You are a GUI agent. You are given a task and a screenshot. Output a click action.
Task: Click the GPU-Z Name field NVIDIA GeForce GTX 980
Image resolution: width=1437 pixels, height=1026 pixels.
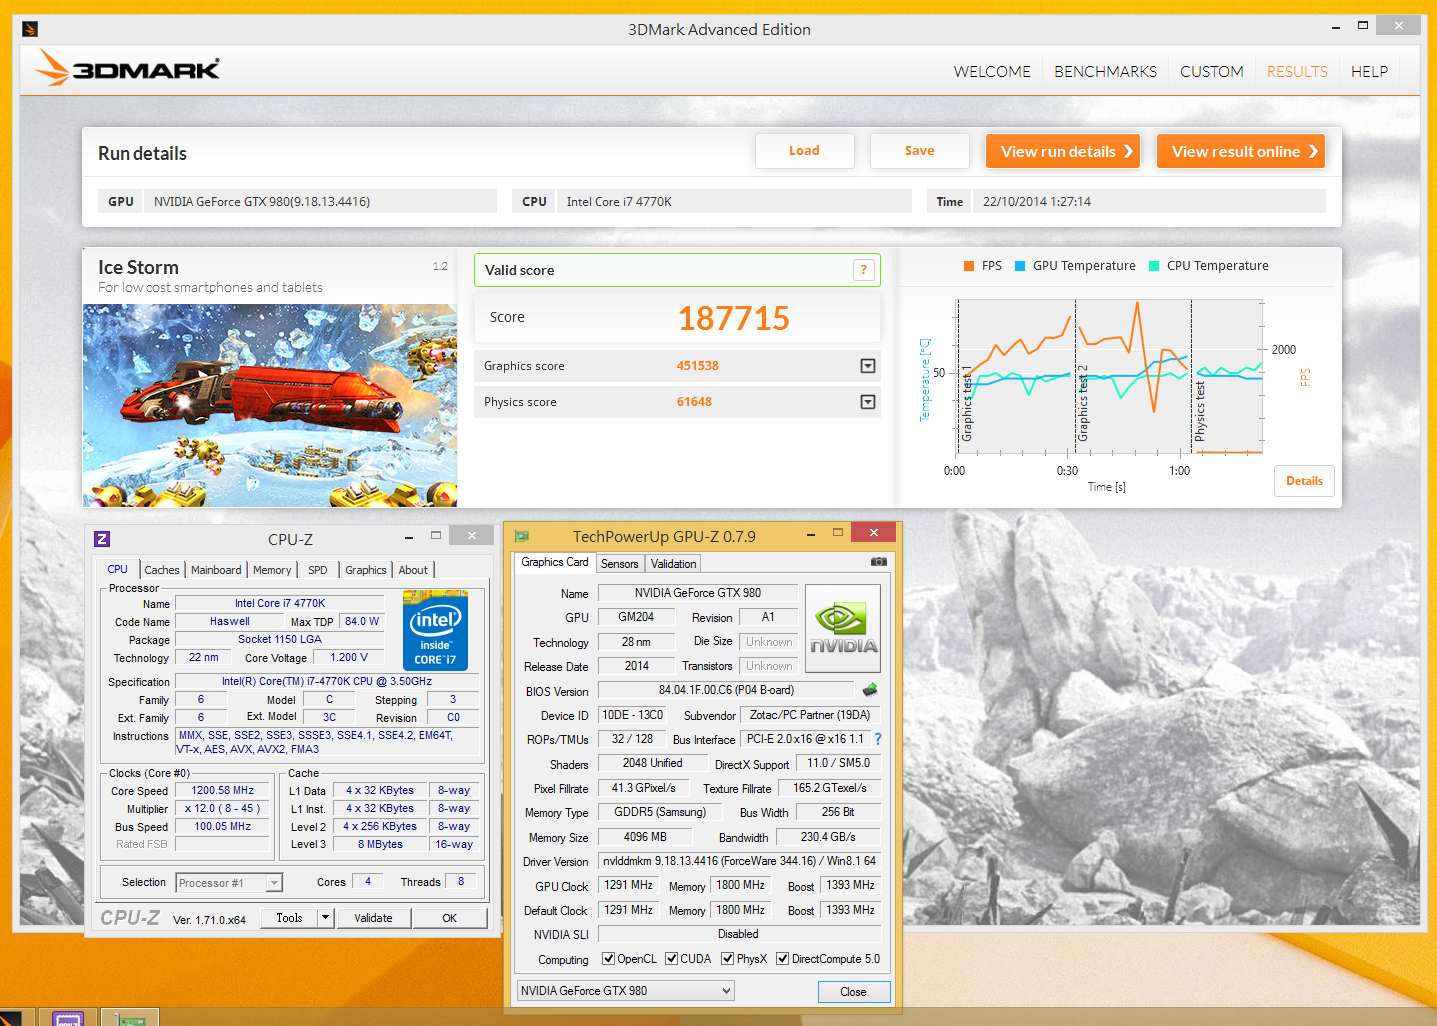[698, 593]
